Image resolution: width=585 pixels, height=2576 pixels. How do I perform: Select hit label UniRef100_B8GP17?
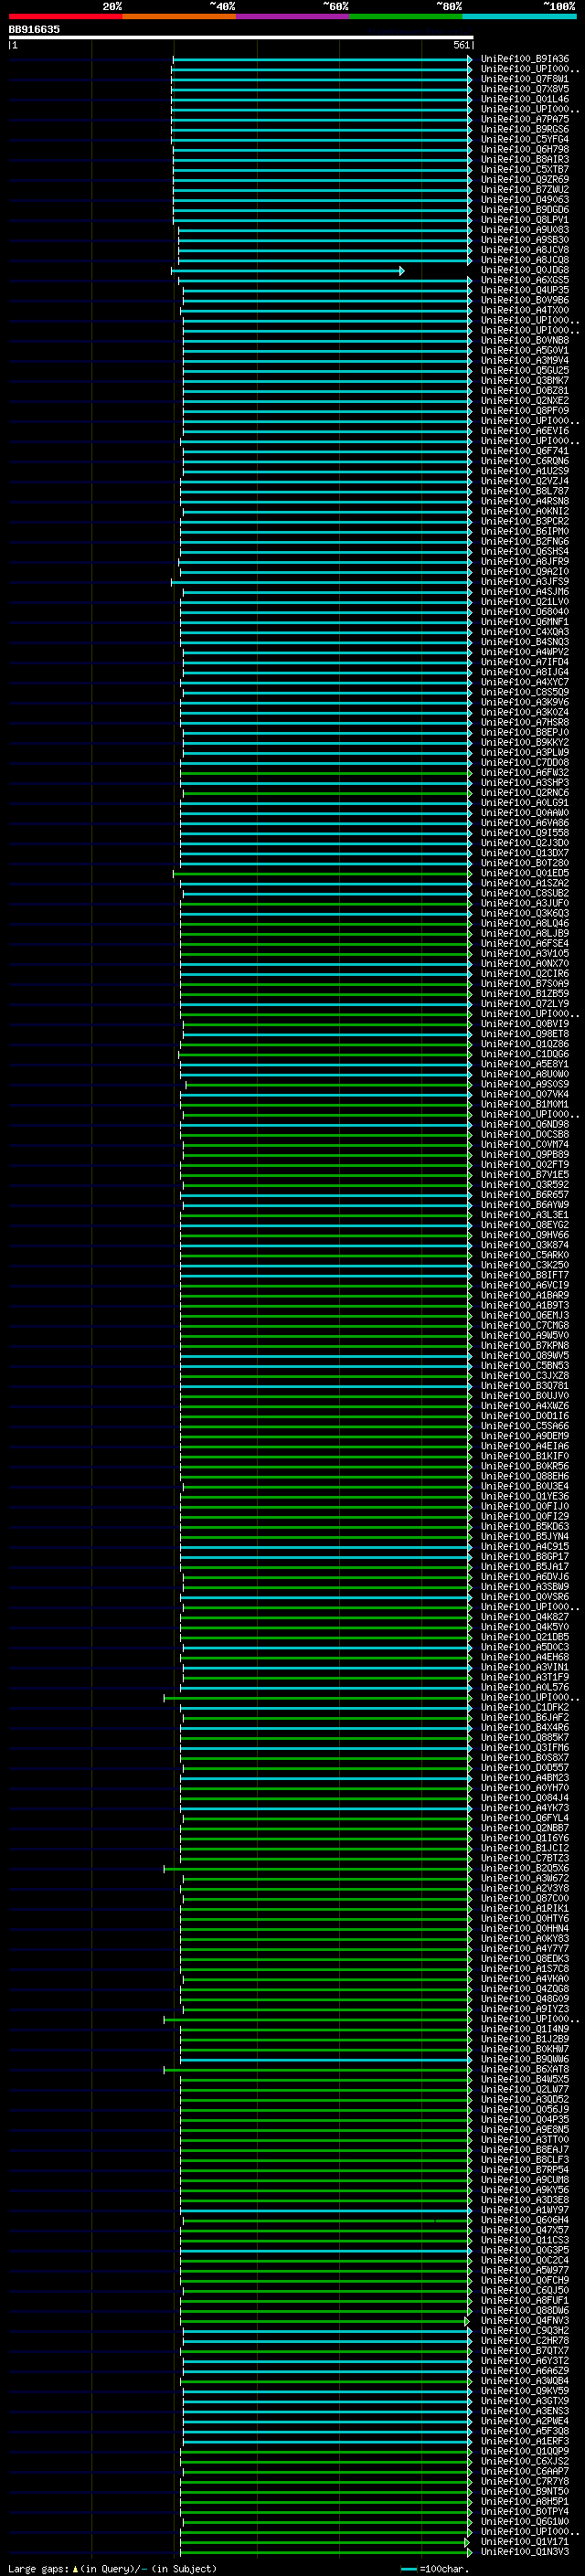pos(525,1557)
